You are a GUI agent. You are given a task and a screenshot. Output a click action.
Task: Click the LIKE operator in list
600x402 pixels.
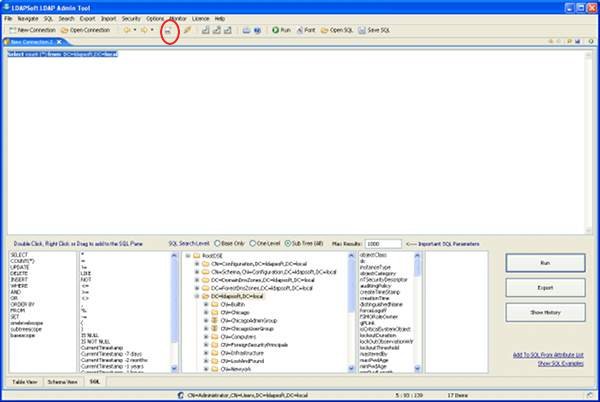pos(86,273)
